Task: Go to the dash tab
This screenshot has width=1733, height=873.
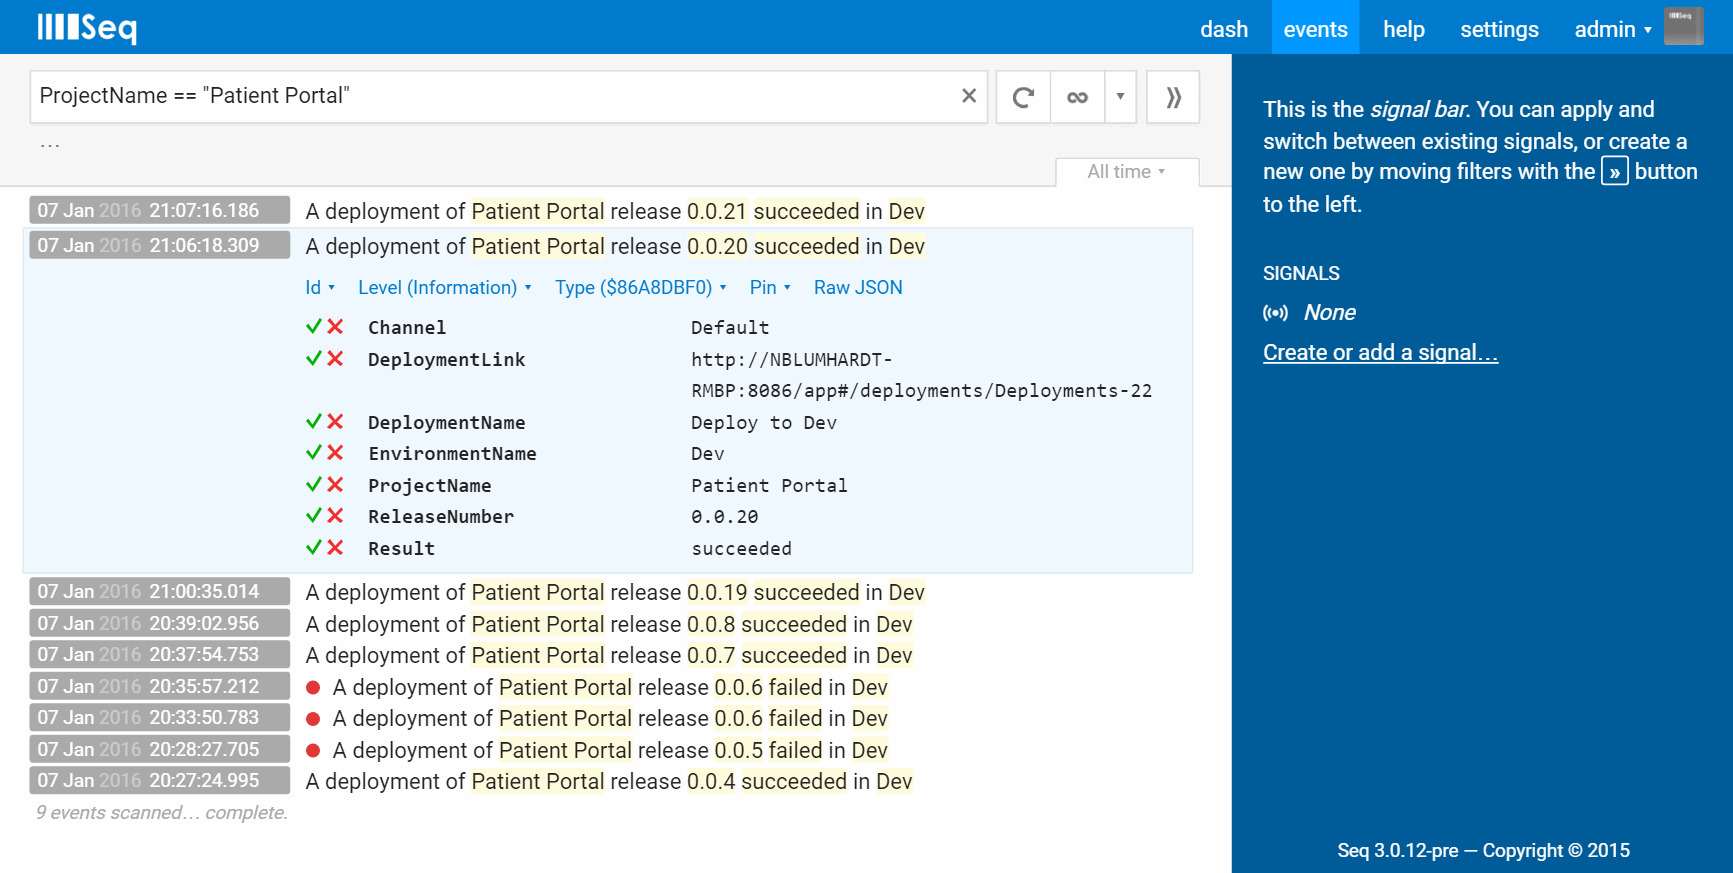Action: click(1224, 29)
